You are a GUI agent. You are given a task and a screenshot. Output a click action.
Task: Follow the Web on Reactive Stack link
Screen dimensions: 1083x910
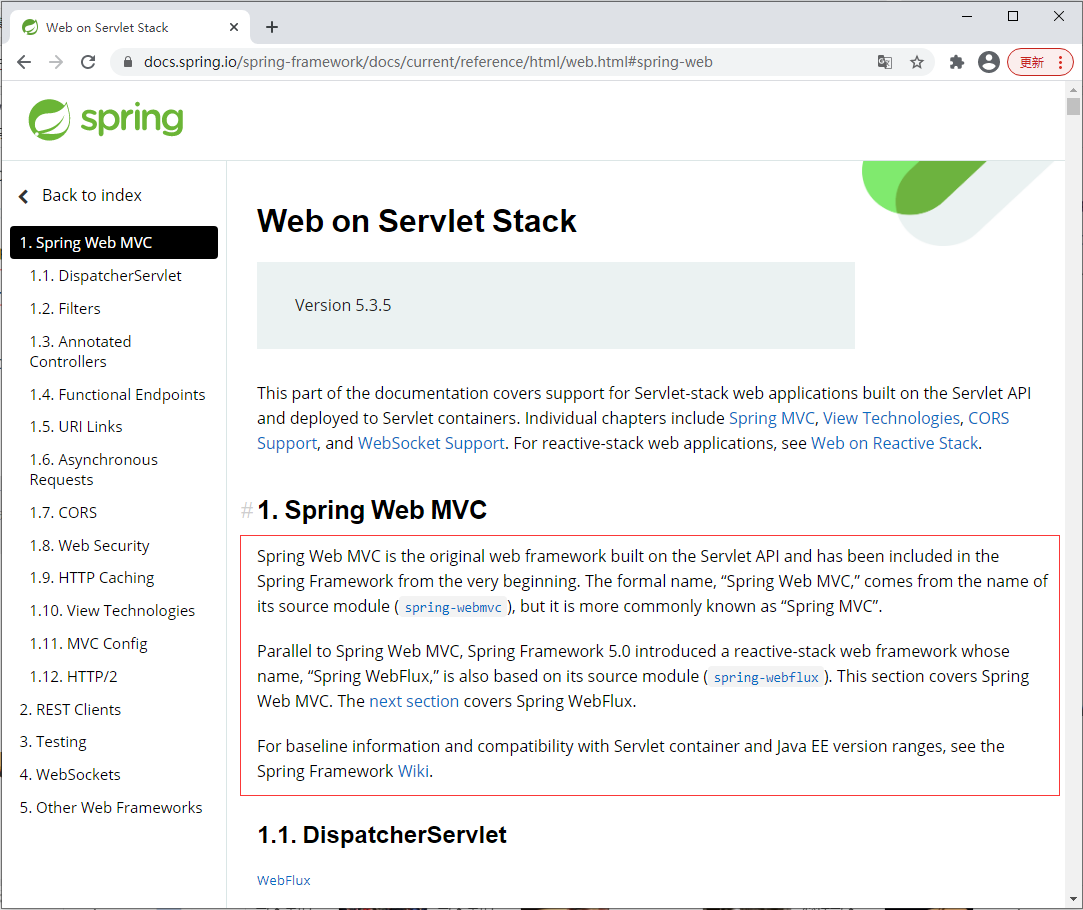click(894, 443)
